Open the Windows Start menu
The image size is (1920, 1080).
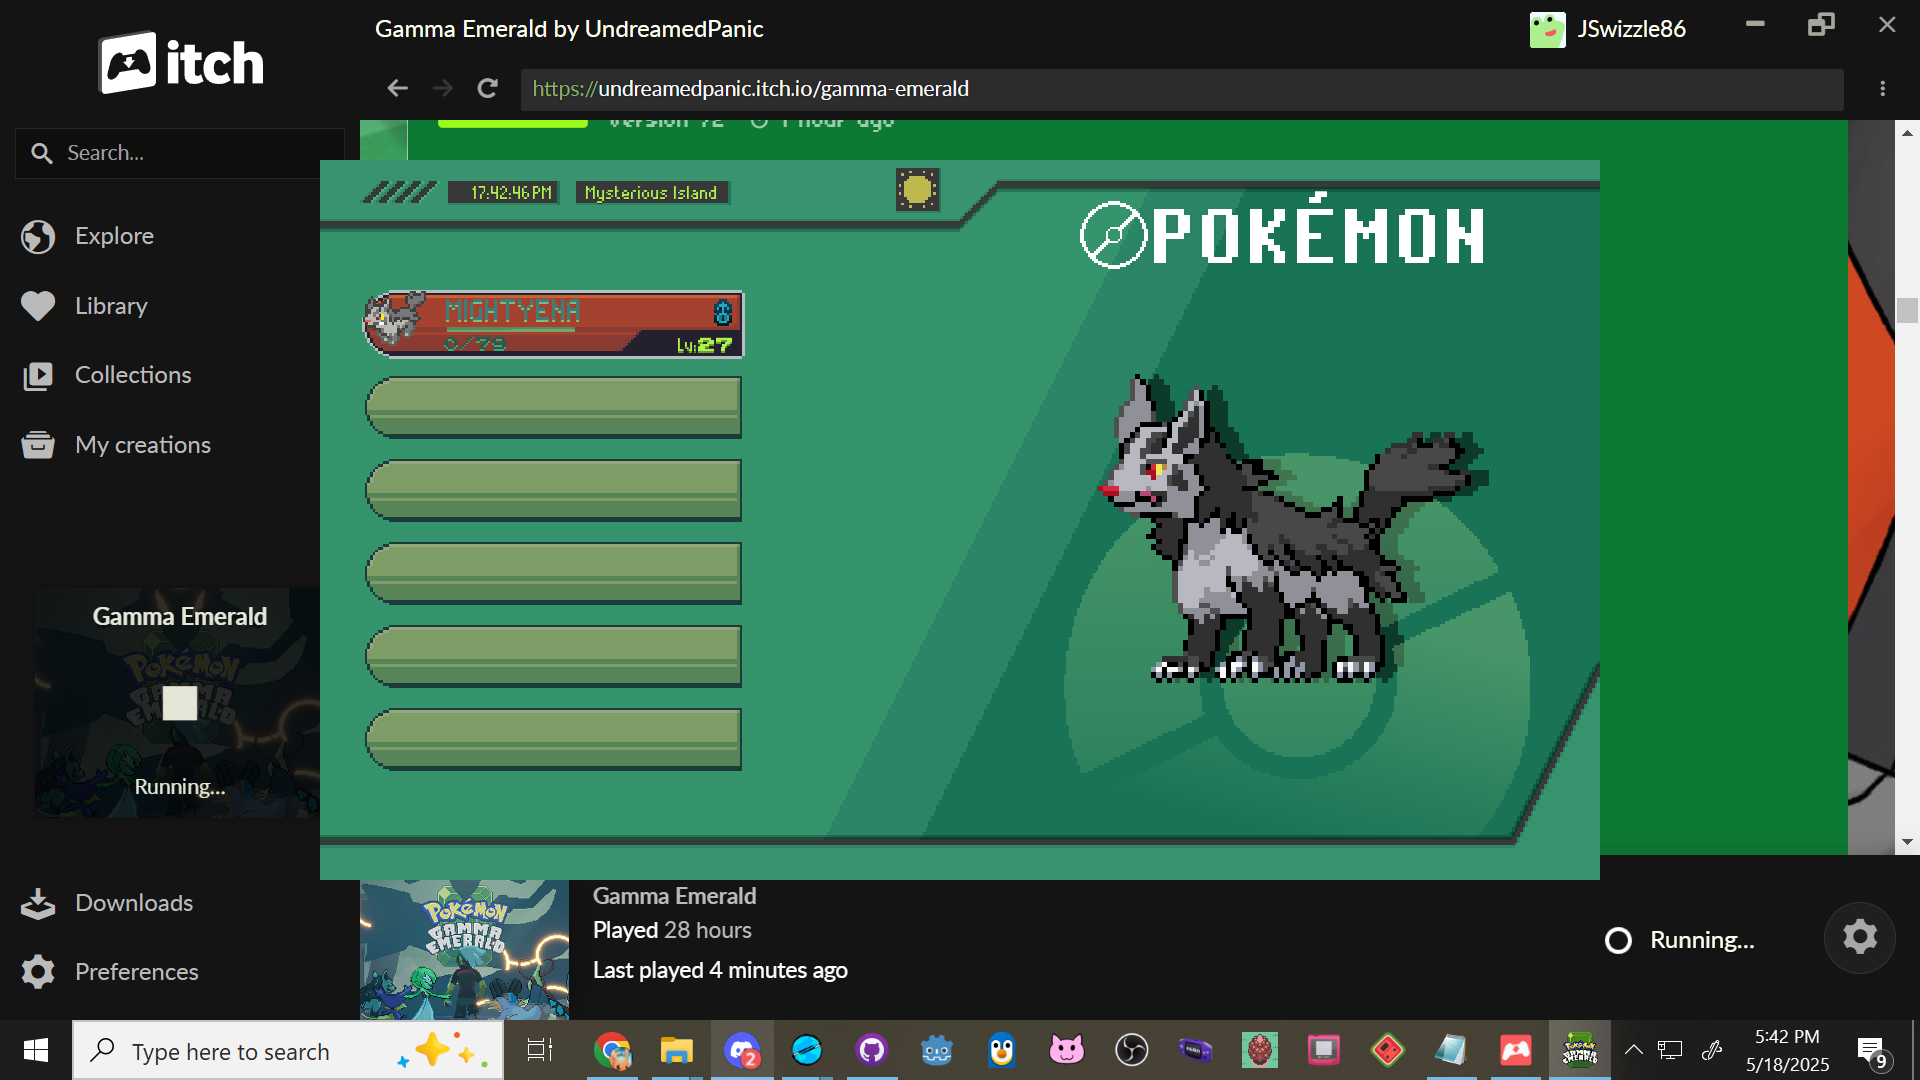pyautogui.click(x=36, y=1050)
